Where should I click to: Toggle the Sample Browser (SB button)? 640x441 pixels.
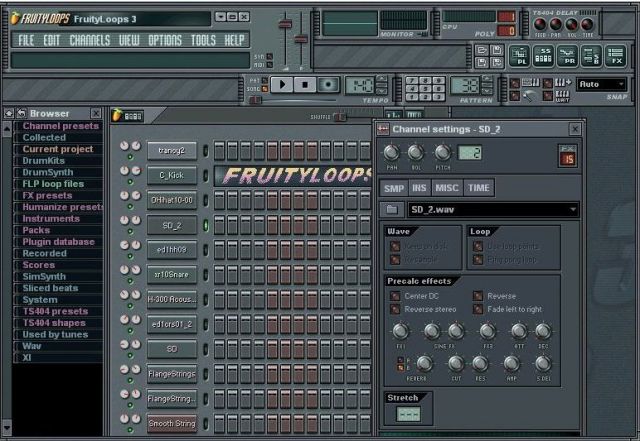[591, 56]
